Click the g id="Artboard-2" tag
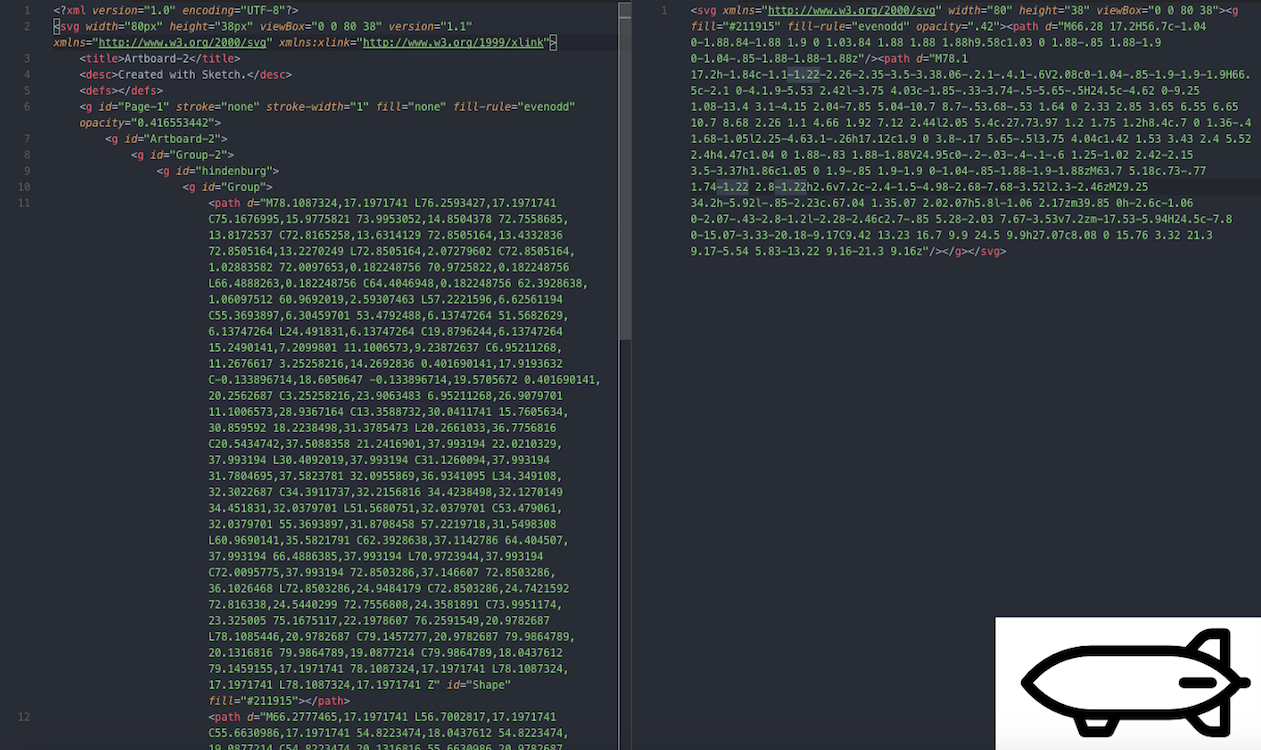This screenshot has height=750, width=1261. point(166,137)
